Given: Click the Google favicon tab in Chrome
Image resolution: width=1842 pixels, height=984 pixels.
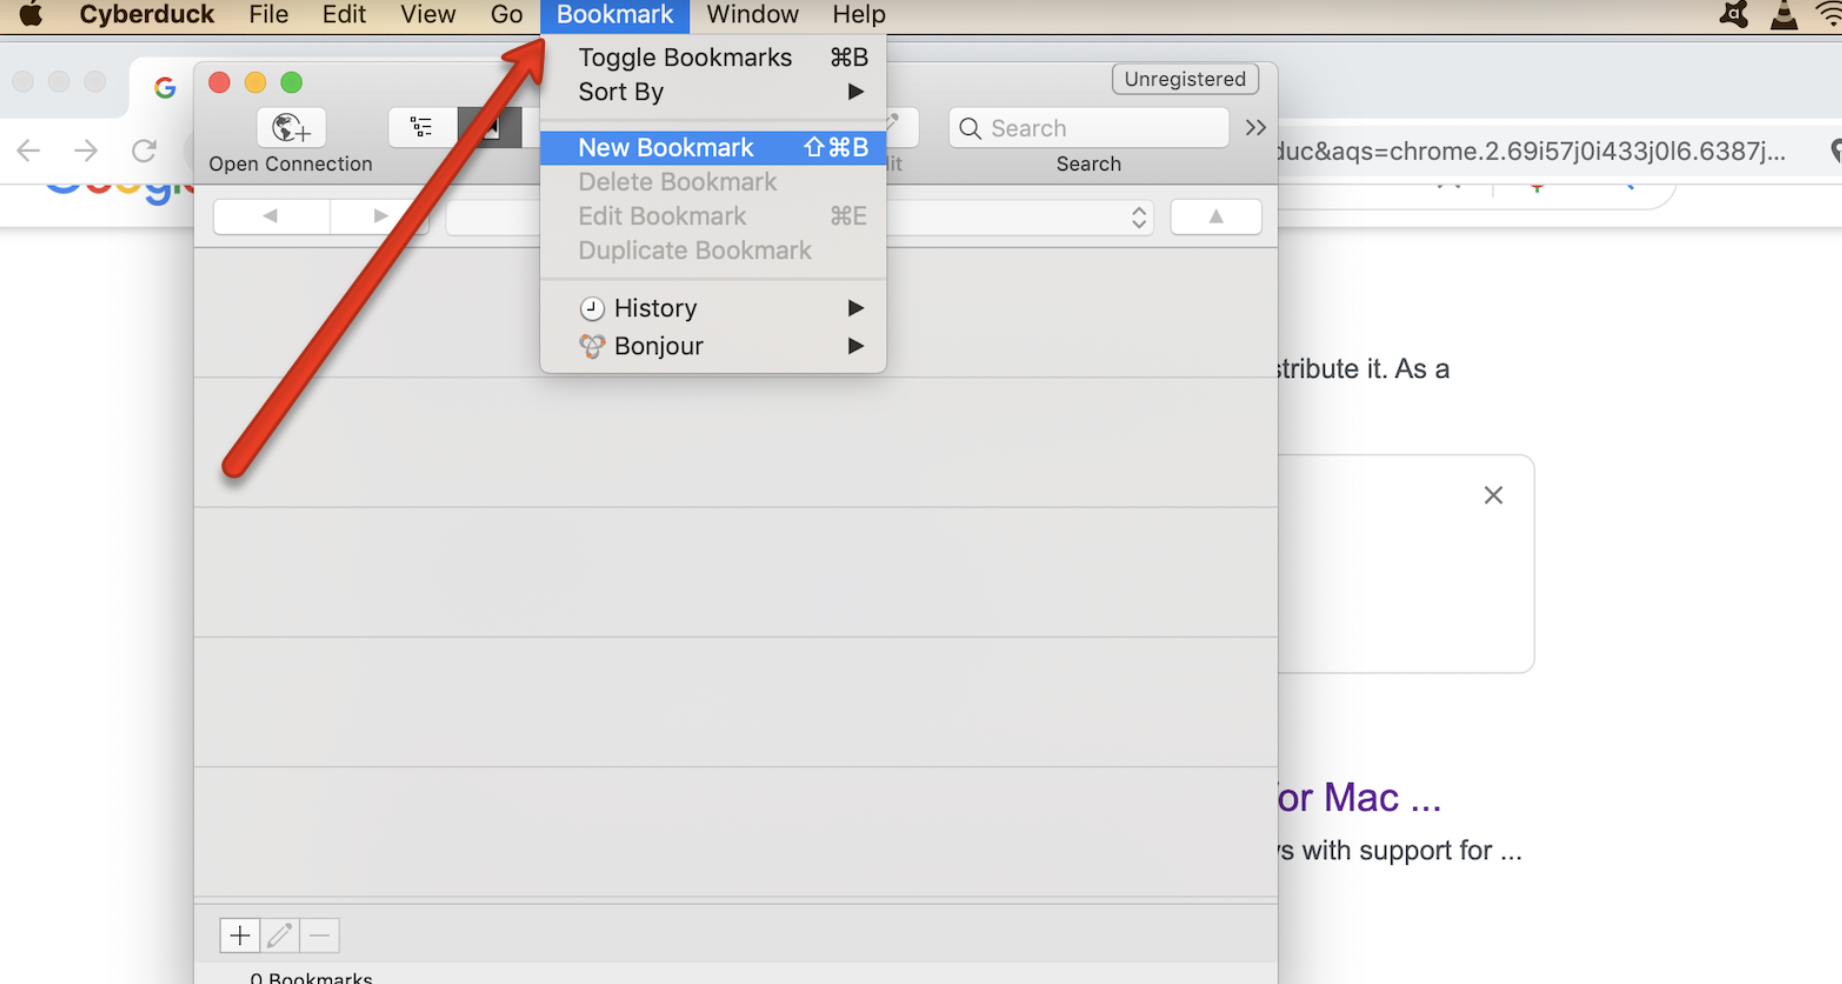Looking at the screenshot, I should click(x=165, y=88).
